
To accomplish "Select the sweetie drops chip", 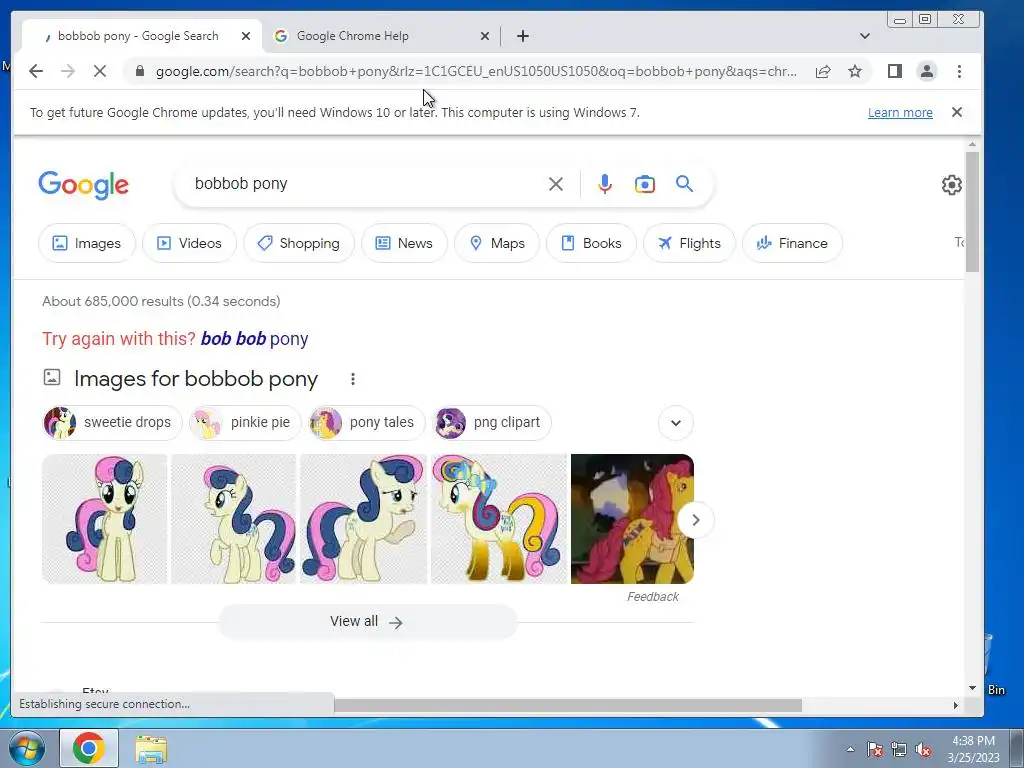I will coord(112,423).
